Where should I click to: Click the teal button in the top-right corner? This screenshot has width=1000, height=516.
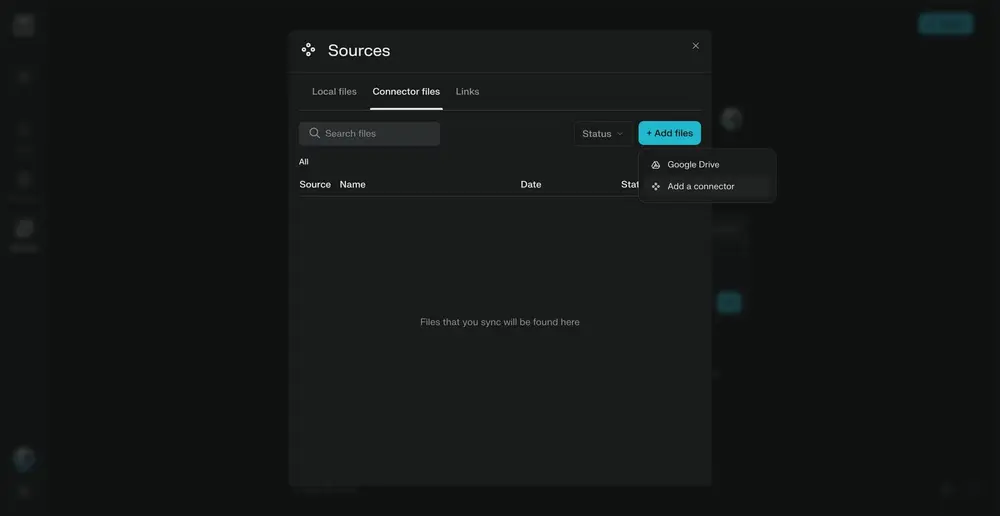pos(945,24)
